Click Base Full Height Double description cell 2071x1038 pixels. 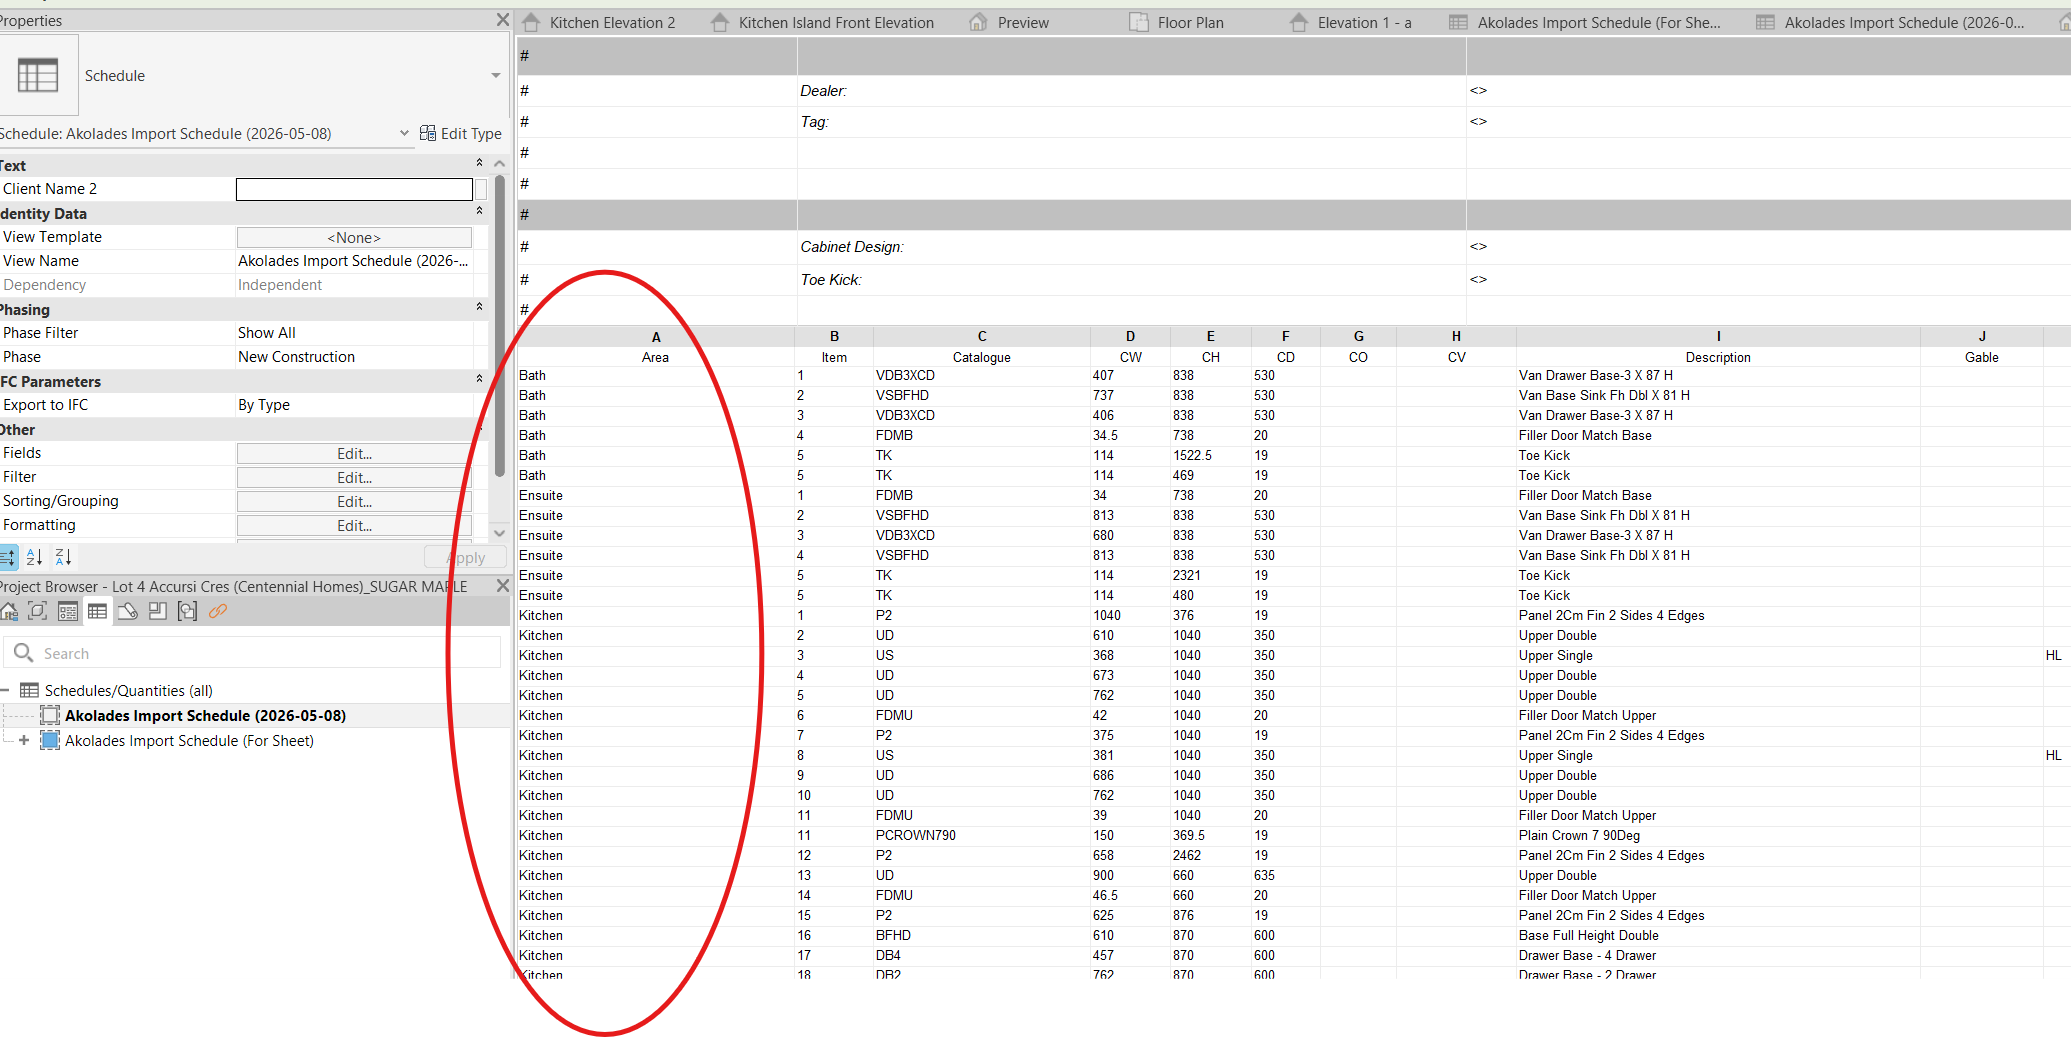coord(1718,935)
